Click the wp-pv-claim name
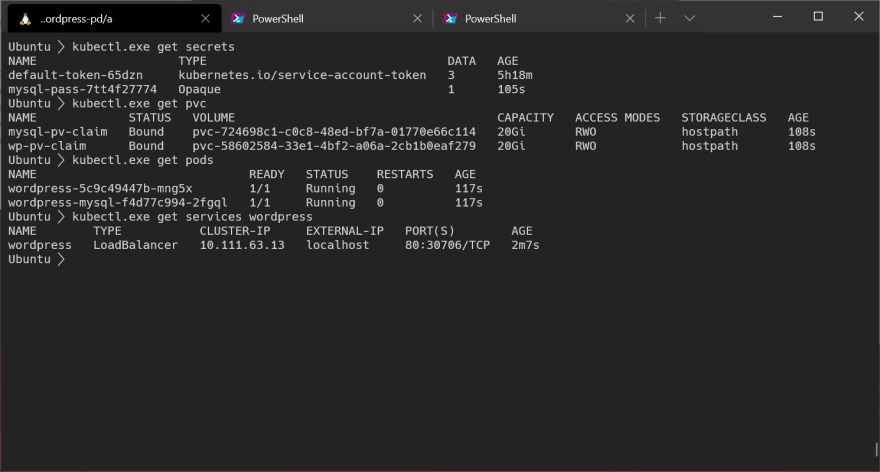This screenshot has height=472, width=880. coord(47,146)
